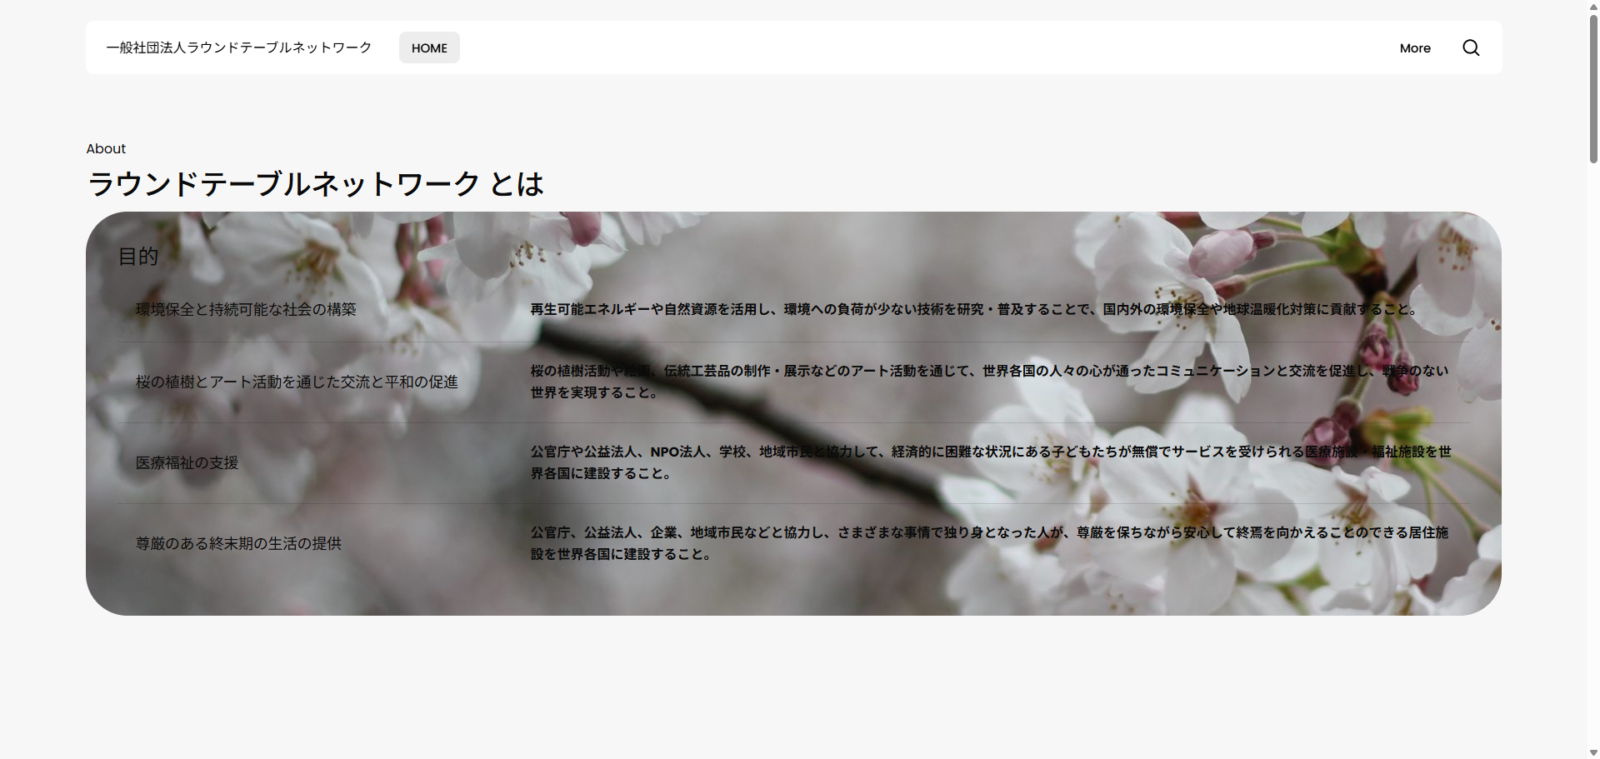
Task: Click scrollbar down arrow
Action: click(x=1593, y=752)
